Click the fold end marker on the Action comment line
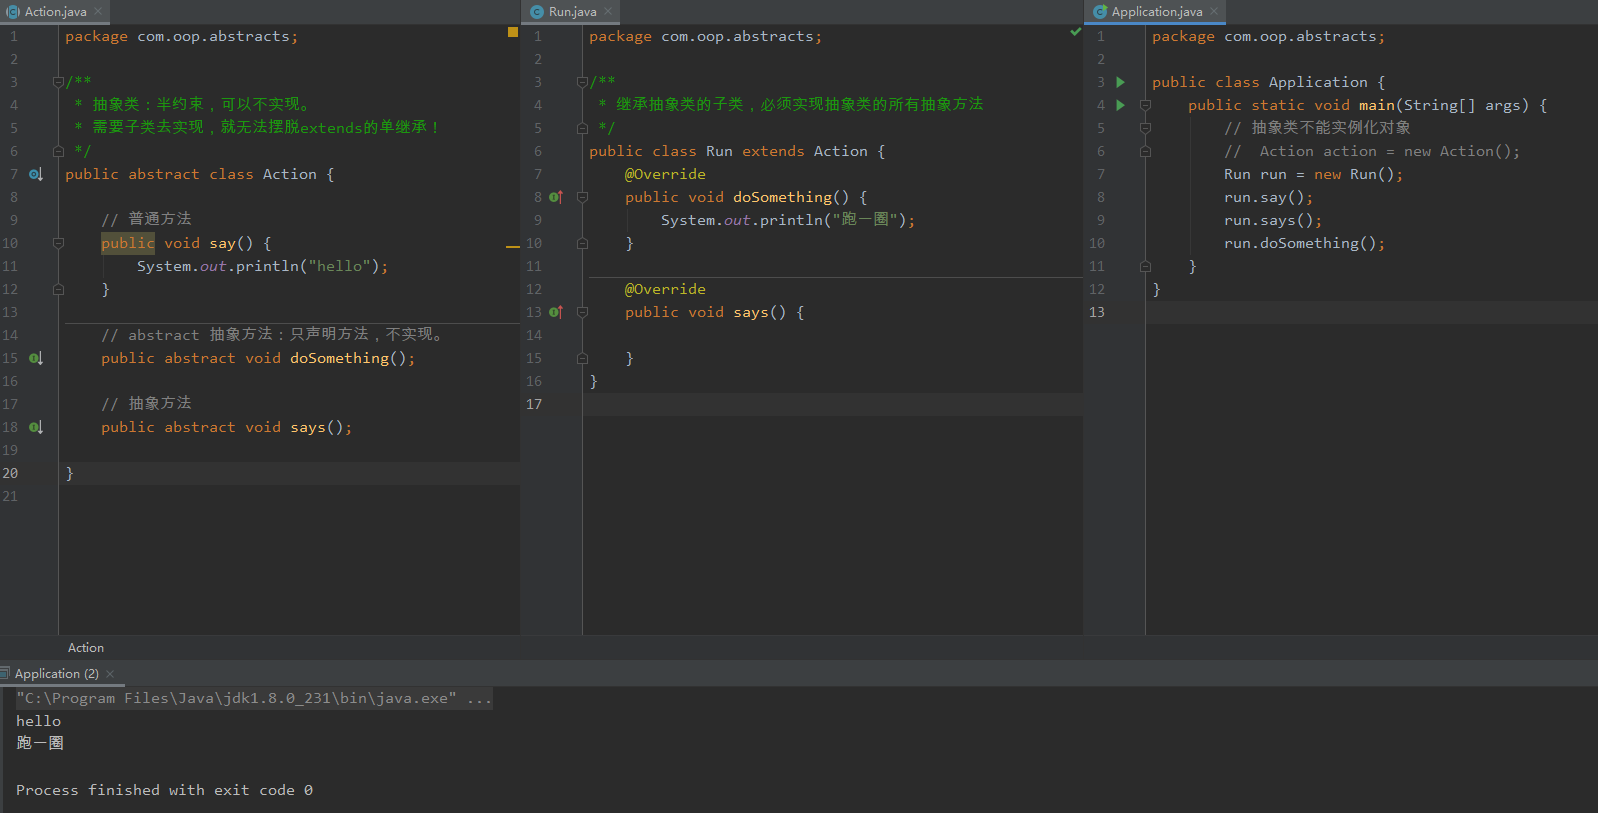Image resolution: width=1598 pixels, height=813 pixels. pos(1145,151)
